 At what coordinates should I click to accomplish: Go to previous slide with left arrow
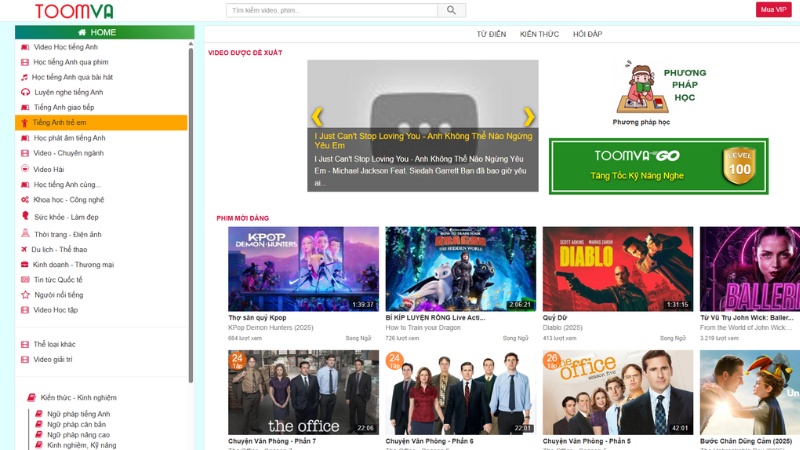(x=317, y=117)
